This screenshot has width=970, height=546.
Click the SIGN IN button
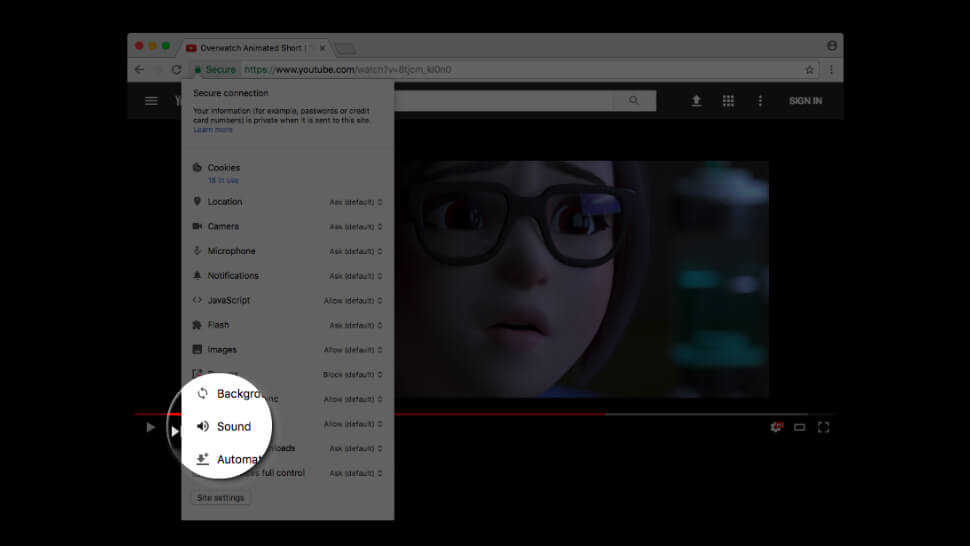[805, 101]
